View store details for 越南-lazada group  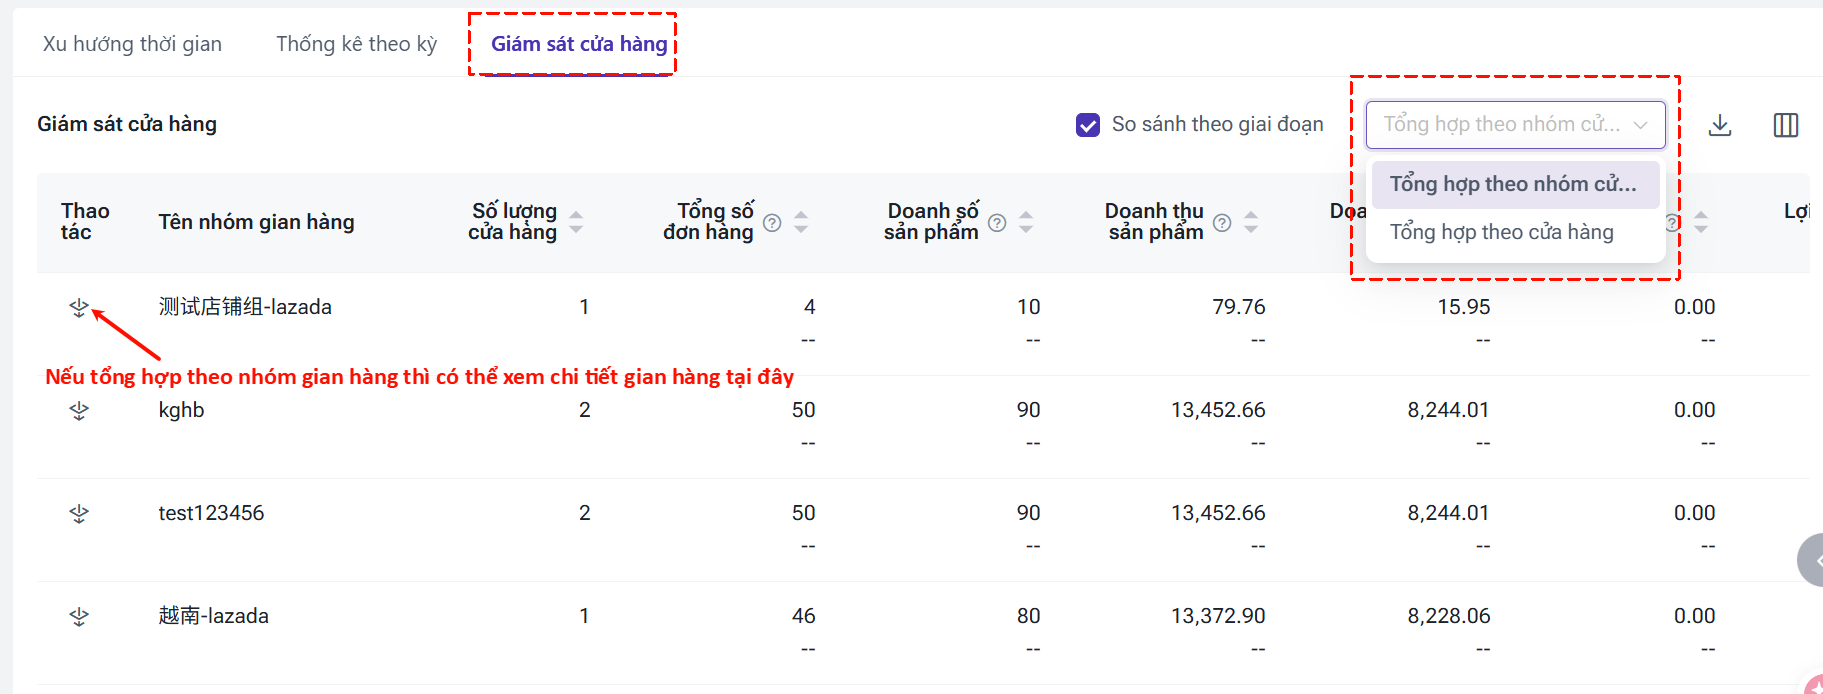[79, 617]
